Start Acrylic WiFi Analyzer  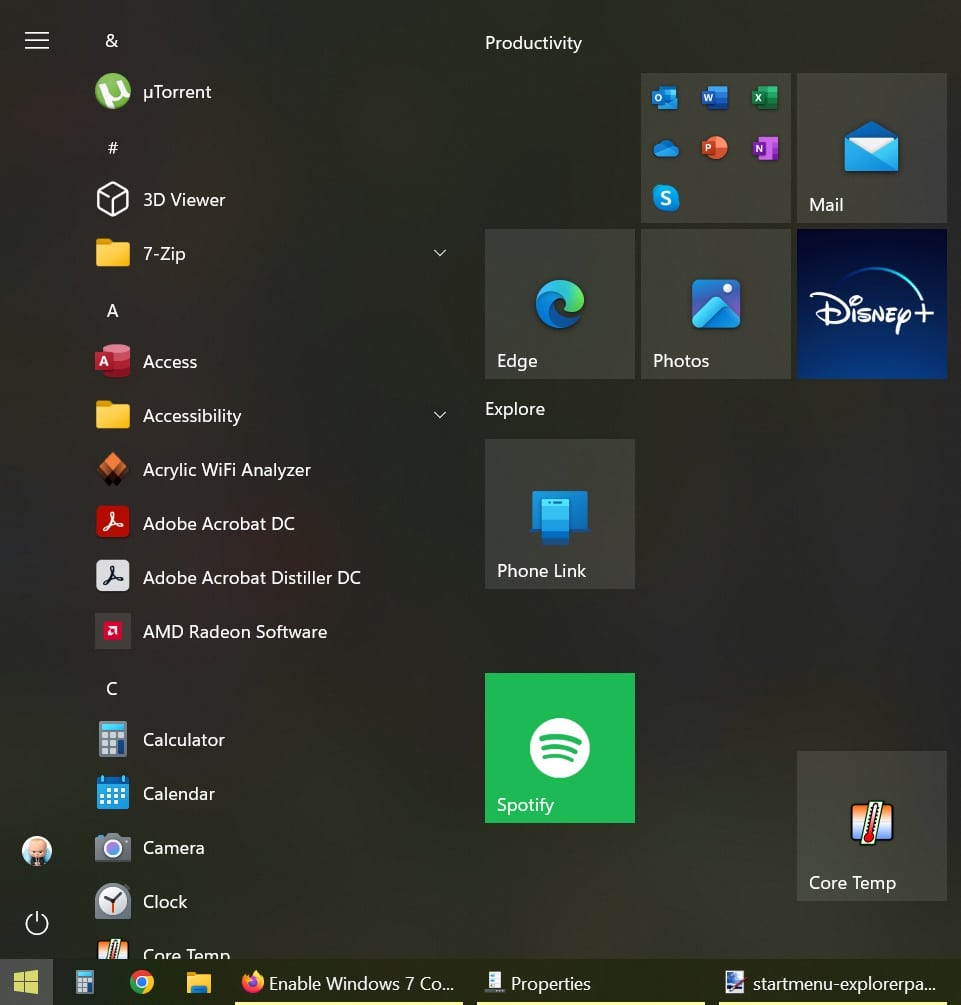(x=228, y=469)
